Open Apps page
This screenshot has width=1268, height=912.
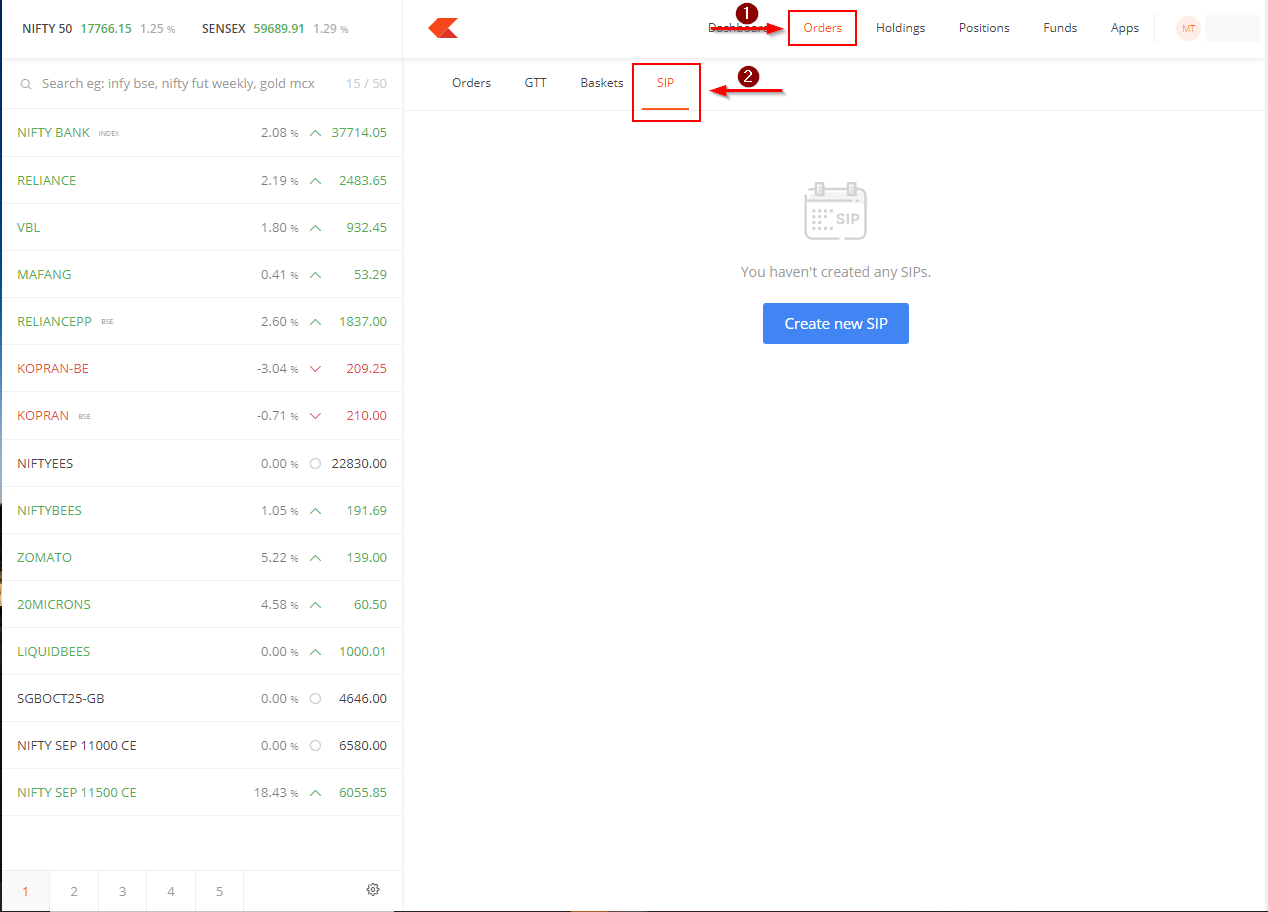[x=1125, y=28]
